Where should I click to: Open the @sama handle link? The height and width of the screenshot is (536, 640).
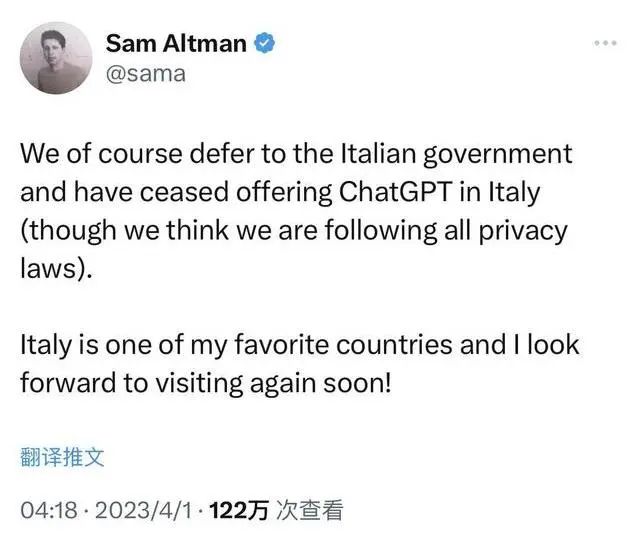pos(146,74)
